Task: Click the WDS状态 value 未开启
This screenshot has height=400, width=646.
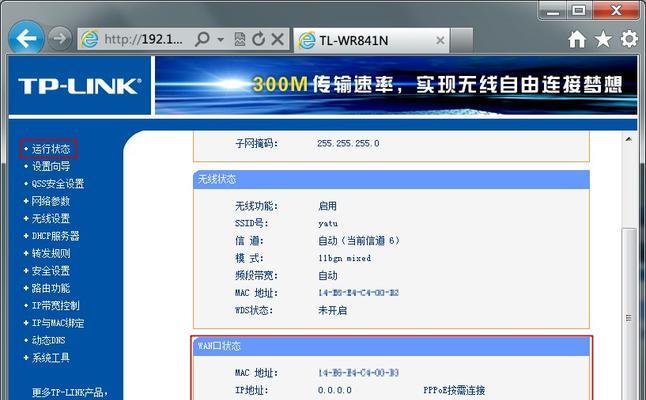Action: click(332, 310)
